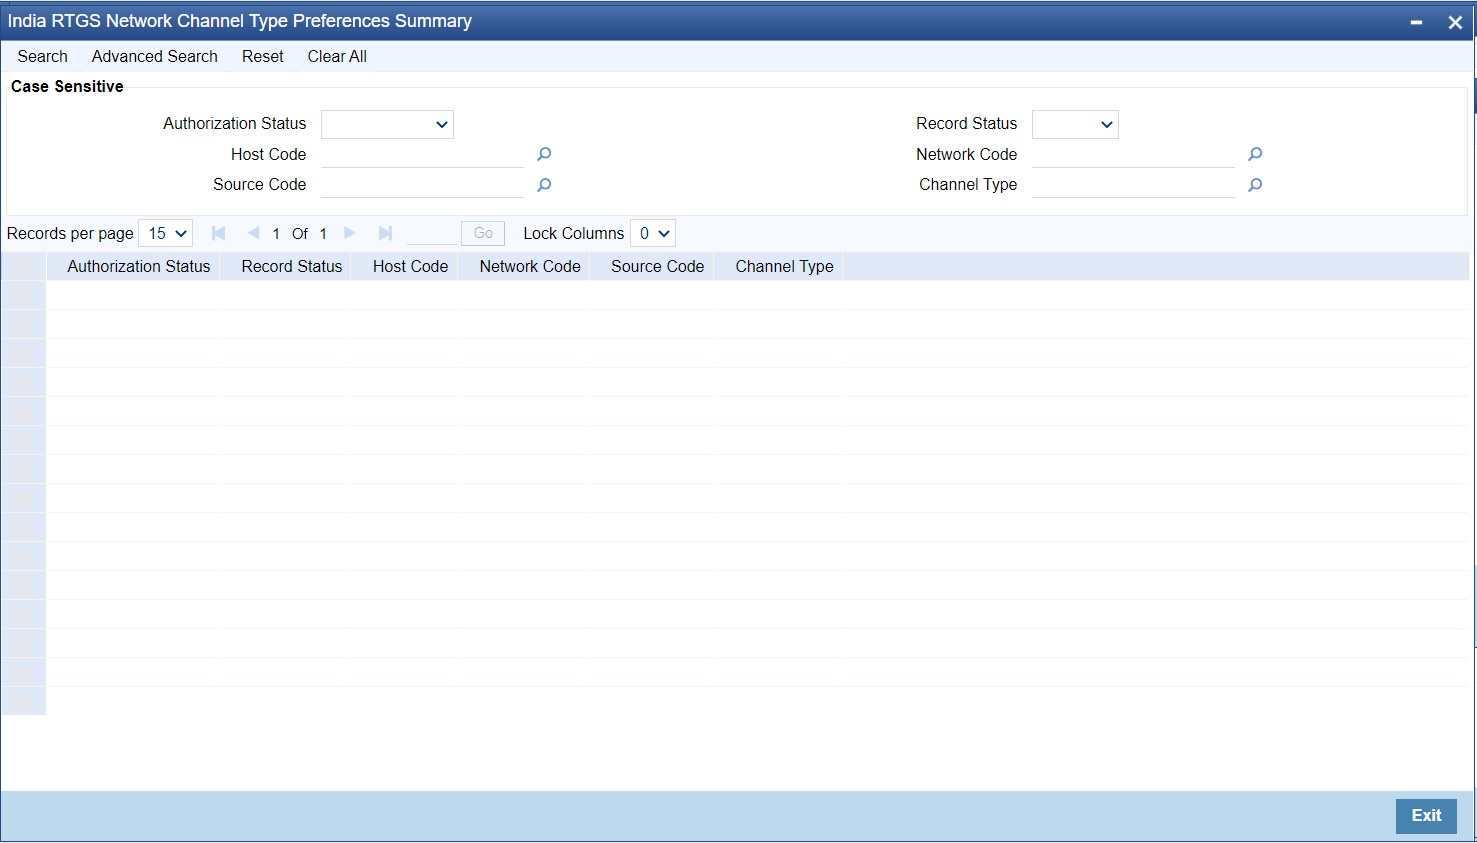Tick the select-all box in table header
The height and width of the screenshot is (843, 1477).
coord(23,267)
